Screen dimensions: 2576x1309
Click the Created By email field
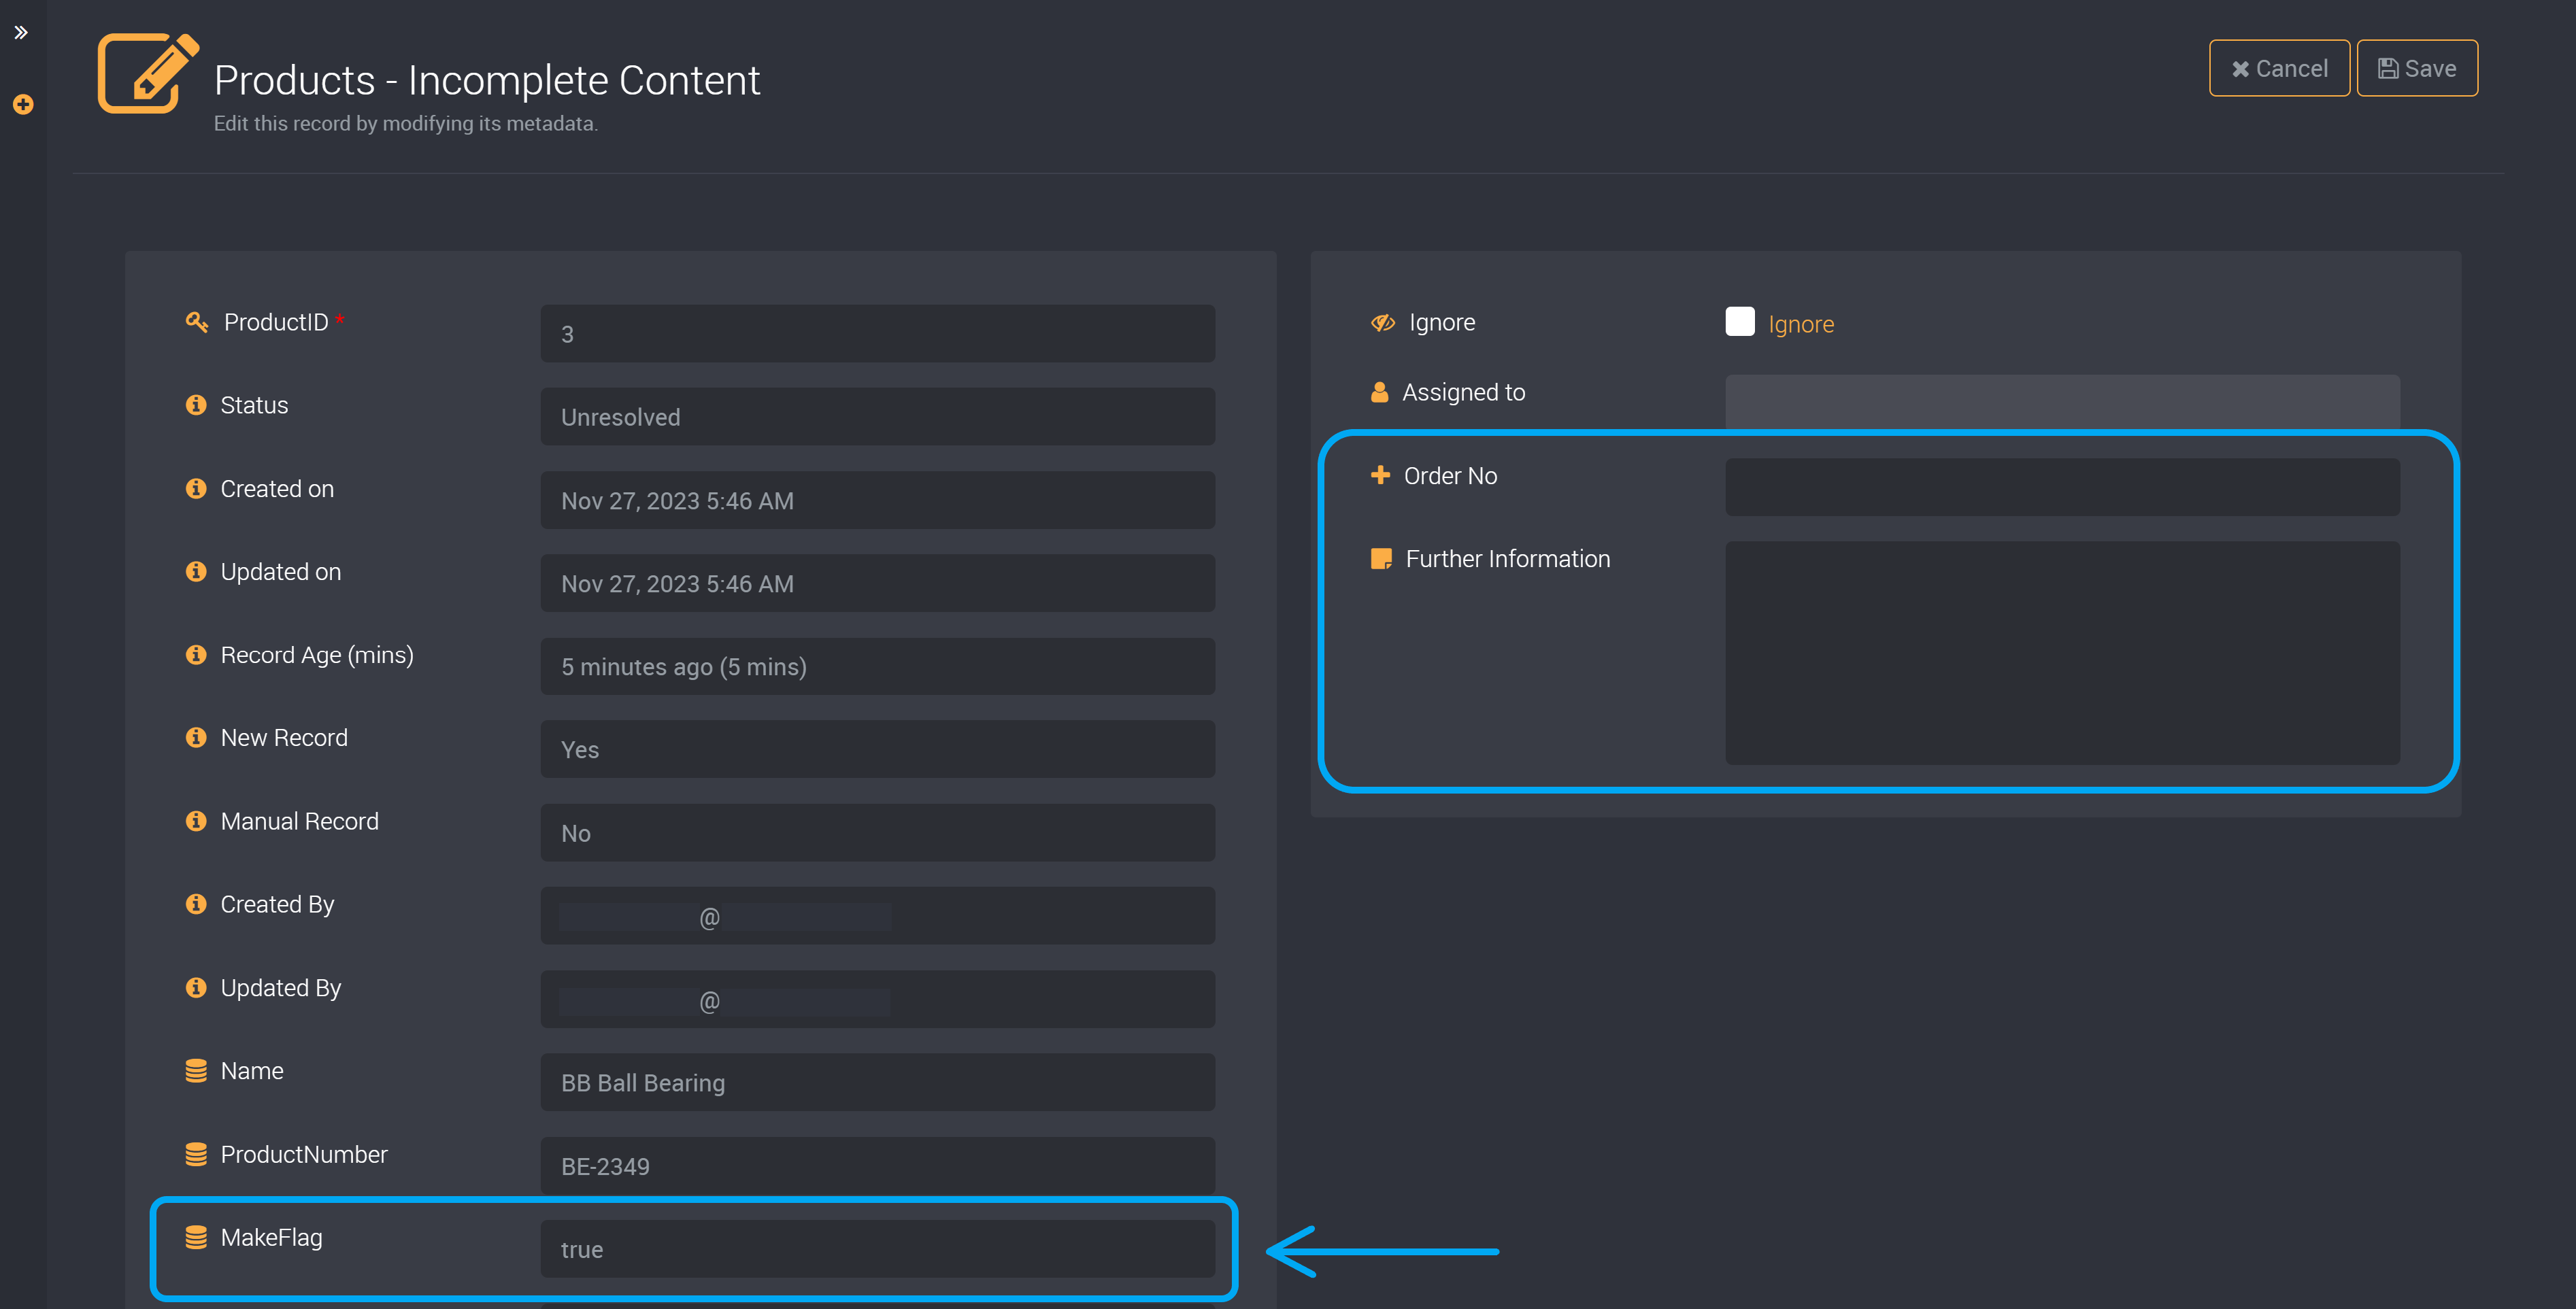point(878,916)
